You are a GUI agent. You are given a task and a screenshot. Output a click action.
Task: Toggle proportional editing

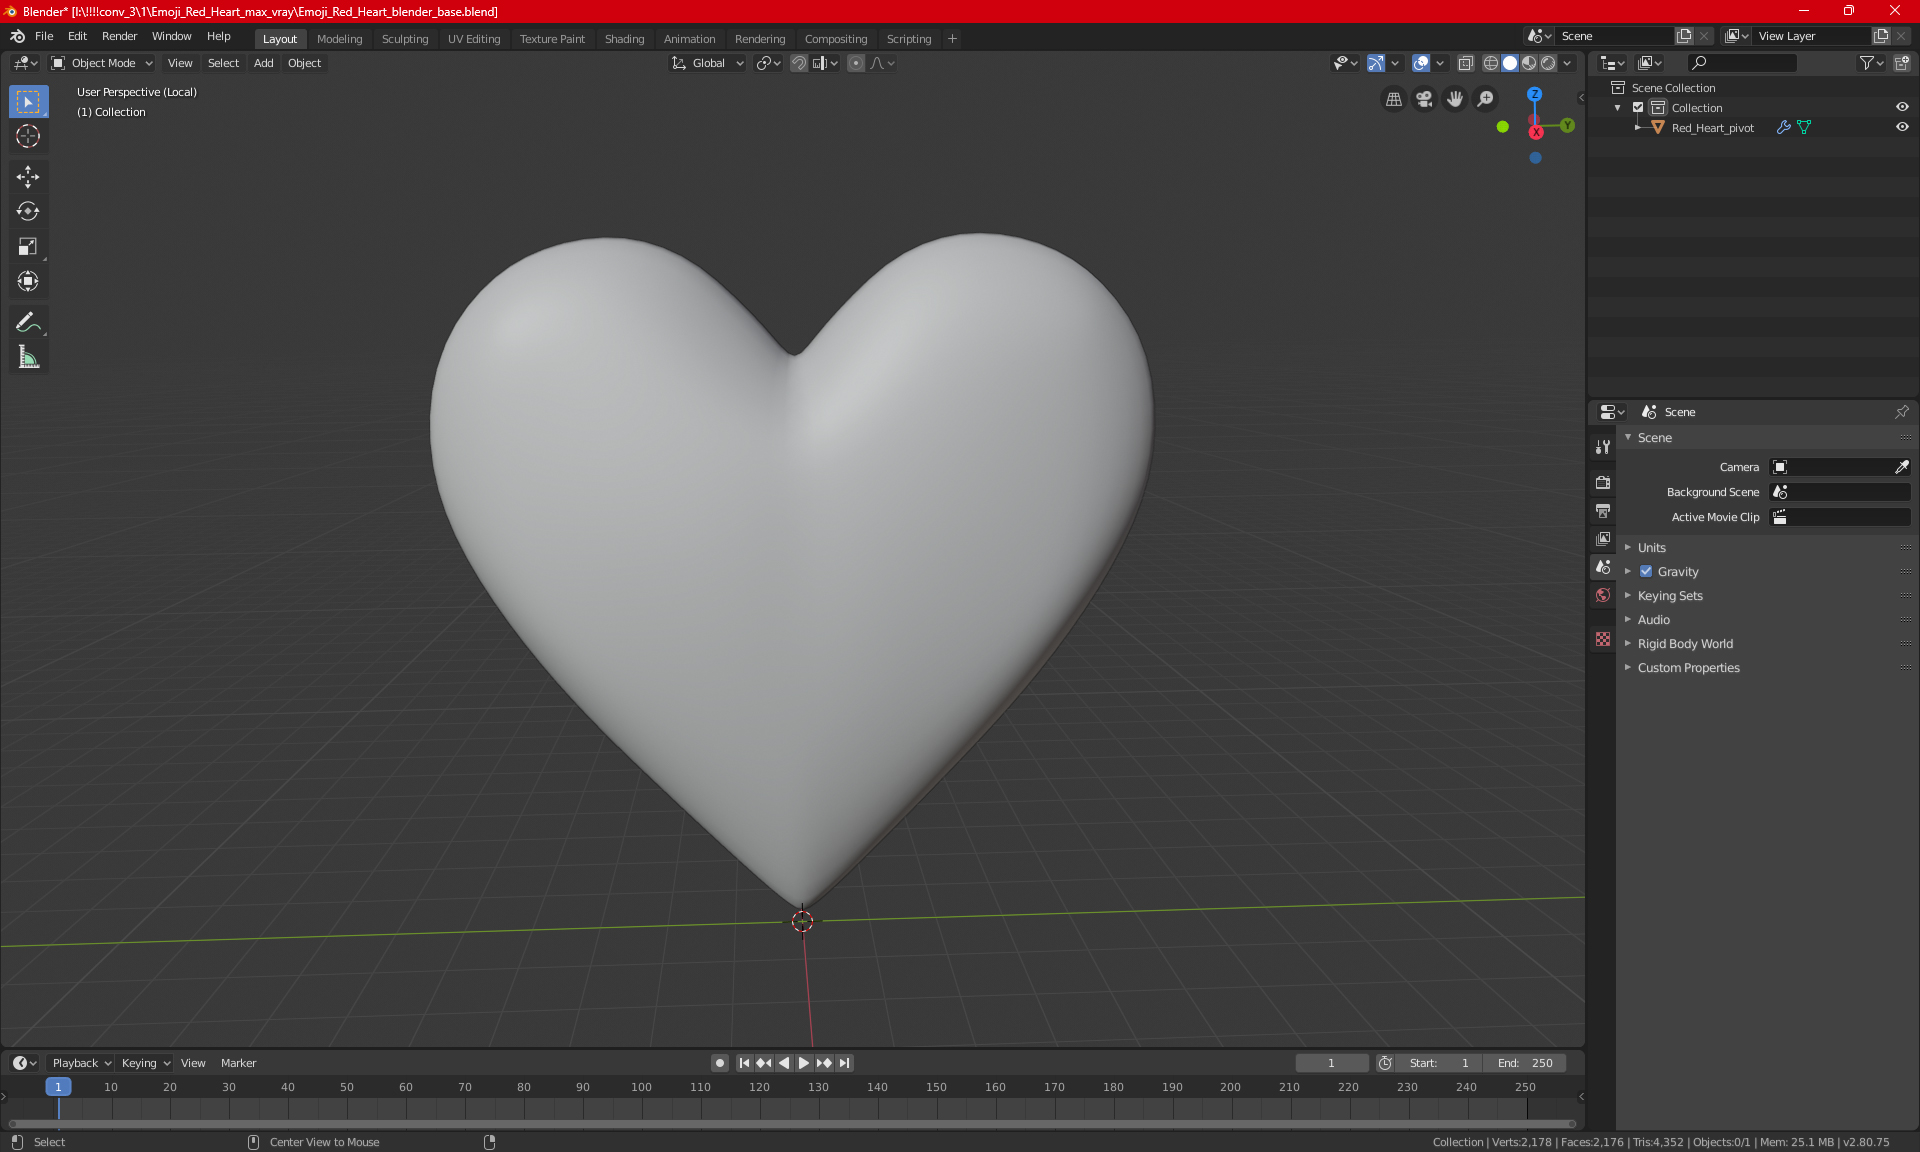[x=856, y=63]
